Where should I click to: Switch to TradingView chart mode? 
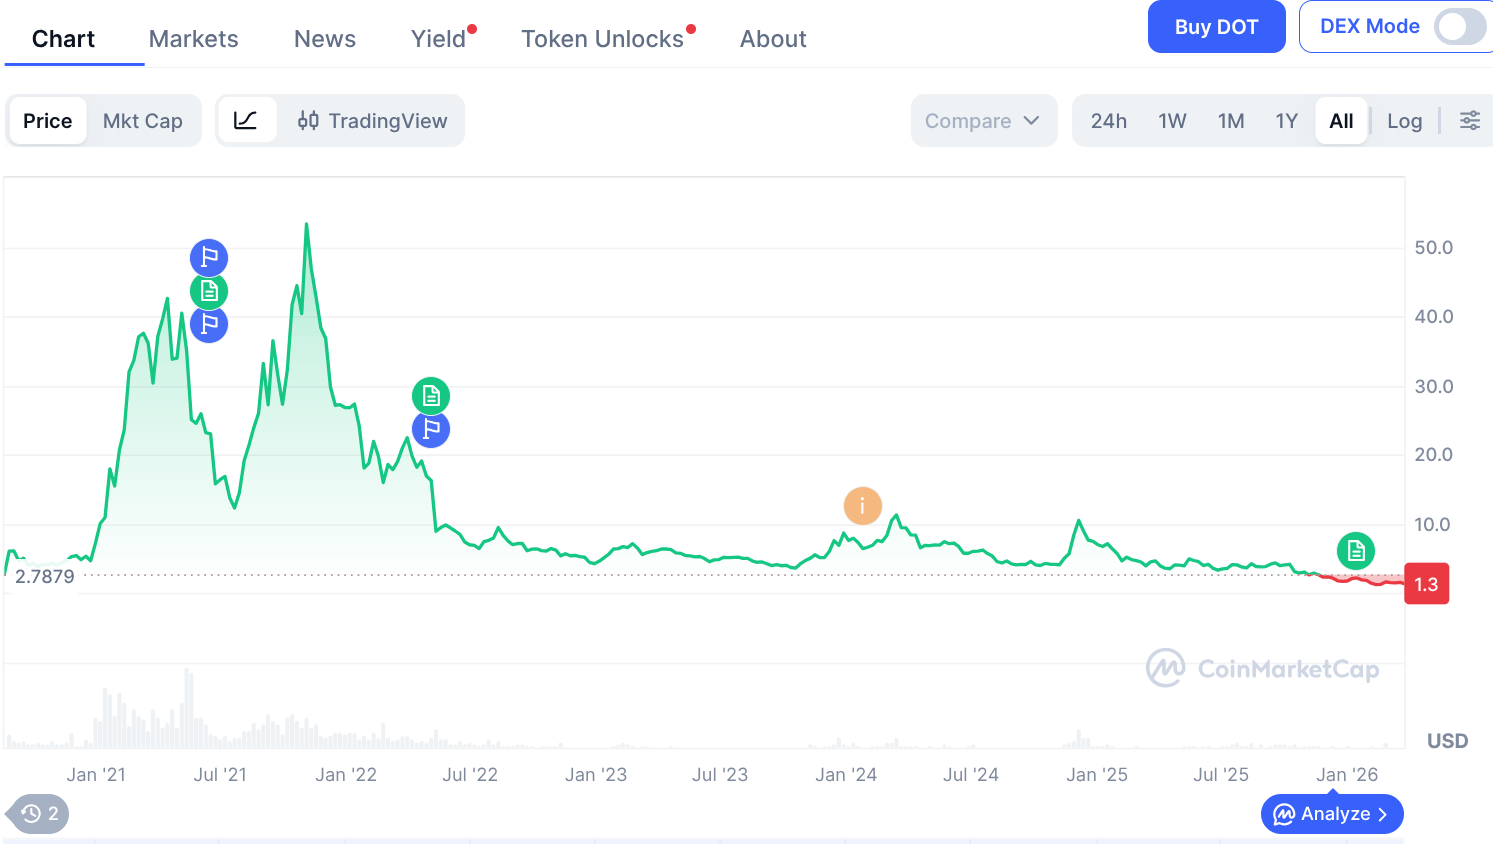click(372, 121)
